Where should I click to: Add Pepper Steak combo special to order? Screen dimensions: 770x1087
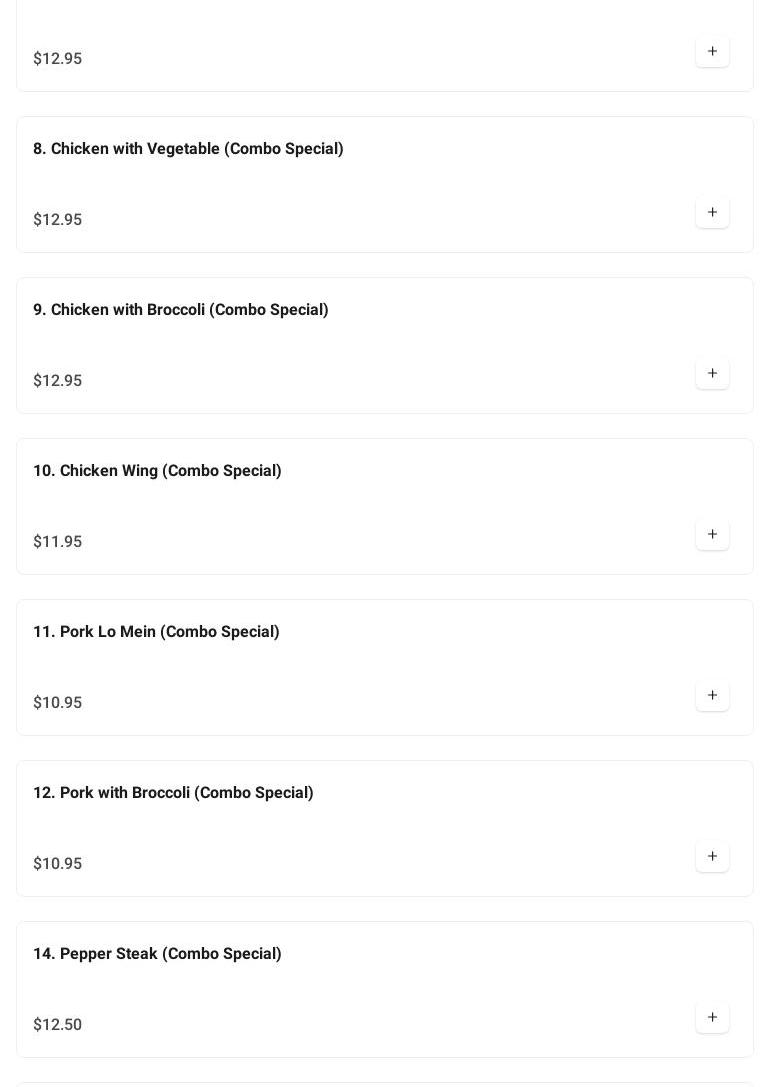[x=712, y=1018]
